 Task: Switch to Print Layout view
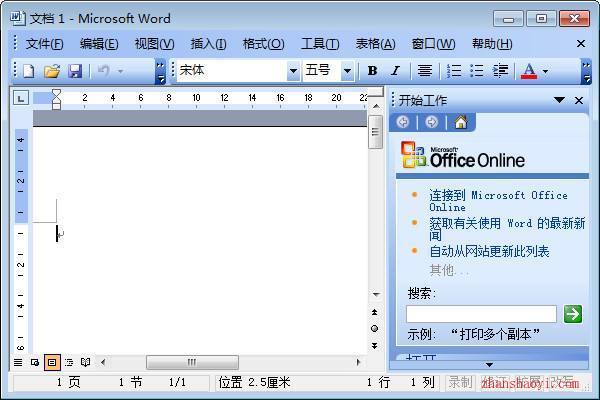(x=52, y=362)
